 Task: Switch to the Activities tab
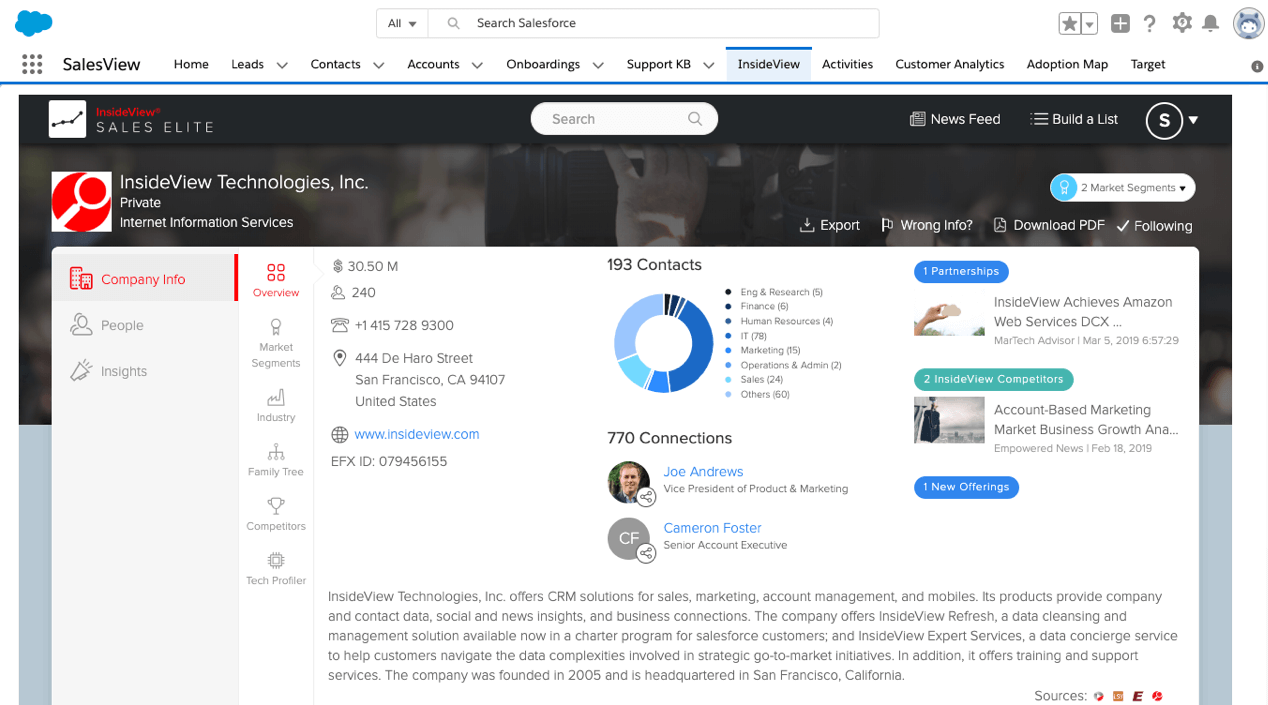pyautogui.click(x=847, y=64)
